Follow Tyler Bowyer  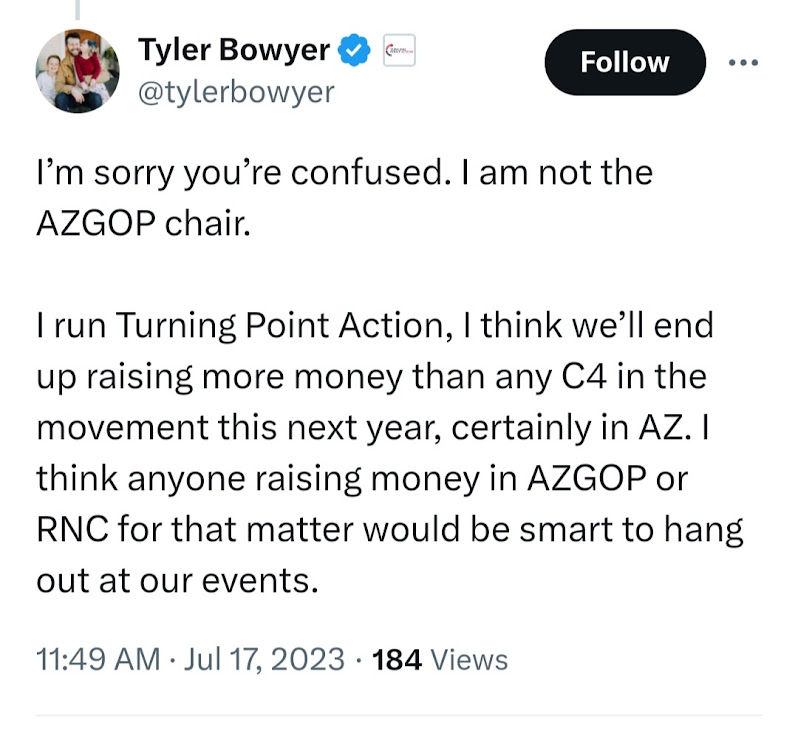pos(625,62)
